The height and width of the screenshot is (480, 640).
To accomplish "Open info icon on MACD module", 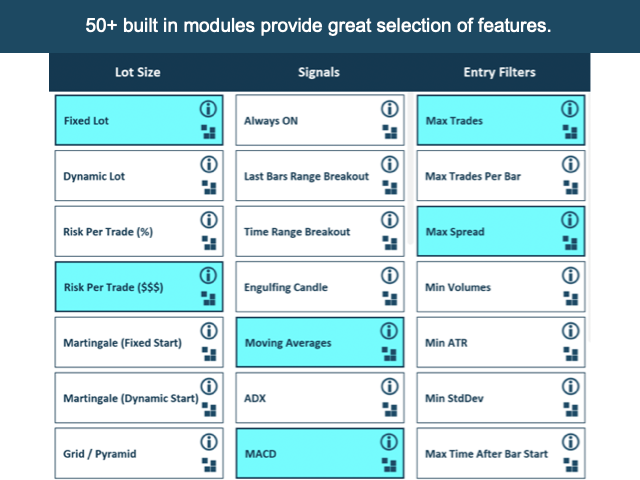I will click(x=389, y=442).
